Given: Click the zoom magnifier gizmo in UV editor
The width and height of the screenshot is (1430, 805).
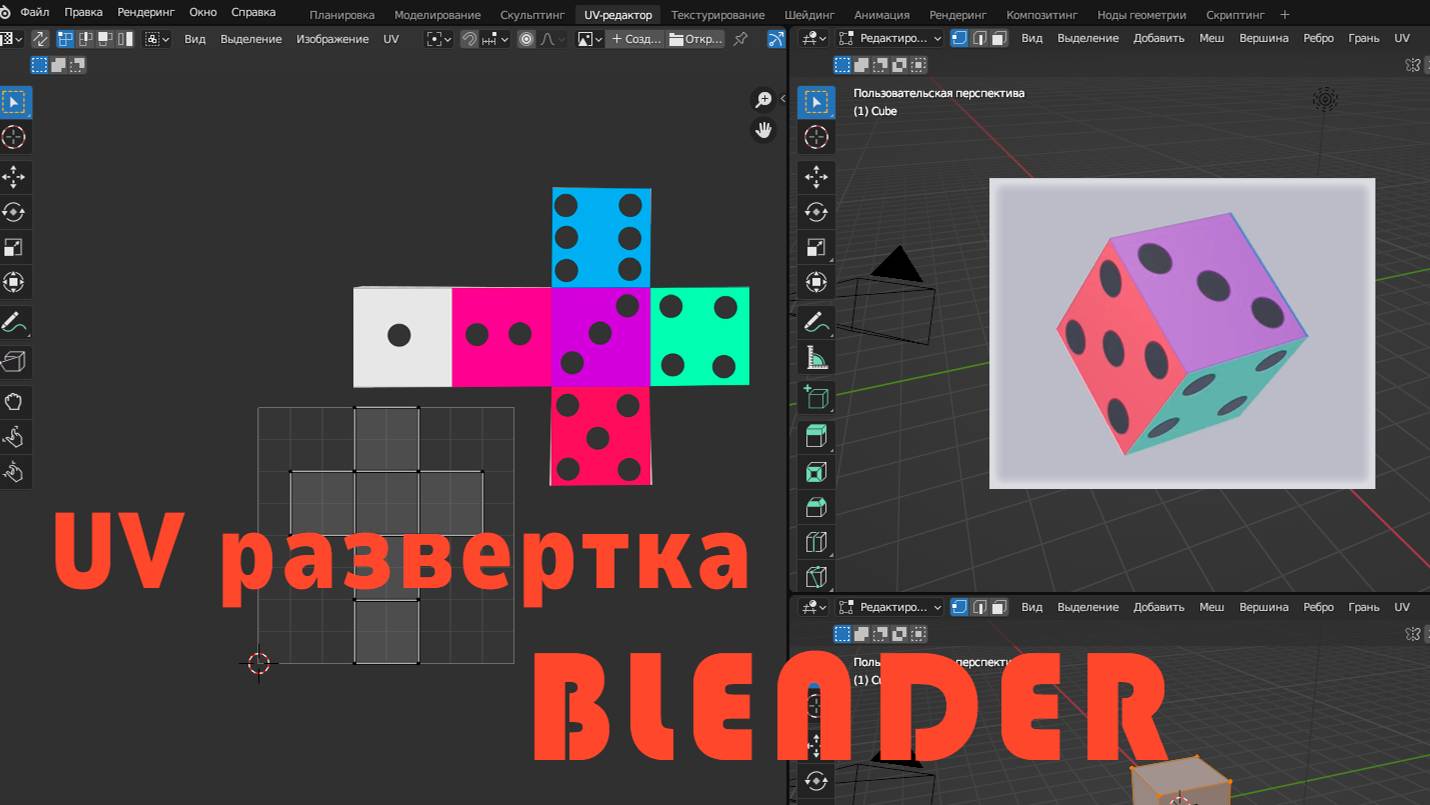Looking at the screenshot, I should (x=763, y=100).
